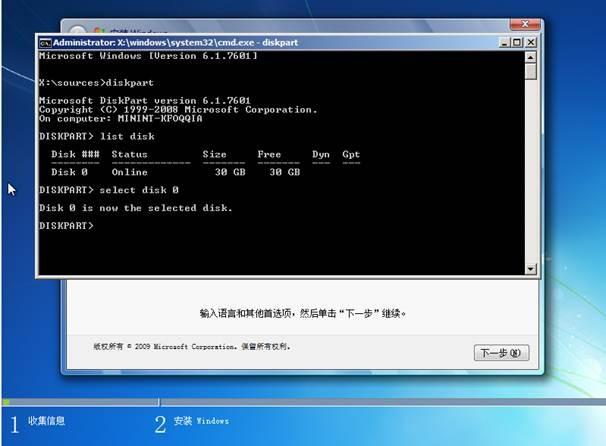Click the 'Gpt' column header
Image resolution: width=606 pixels, height=446 pixels.
tap(351, 155)
